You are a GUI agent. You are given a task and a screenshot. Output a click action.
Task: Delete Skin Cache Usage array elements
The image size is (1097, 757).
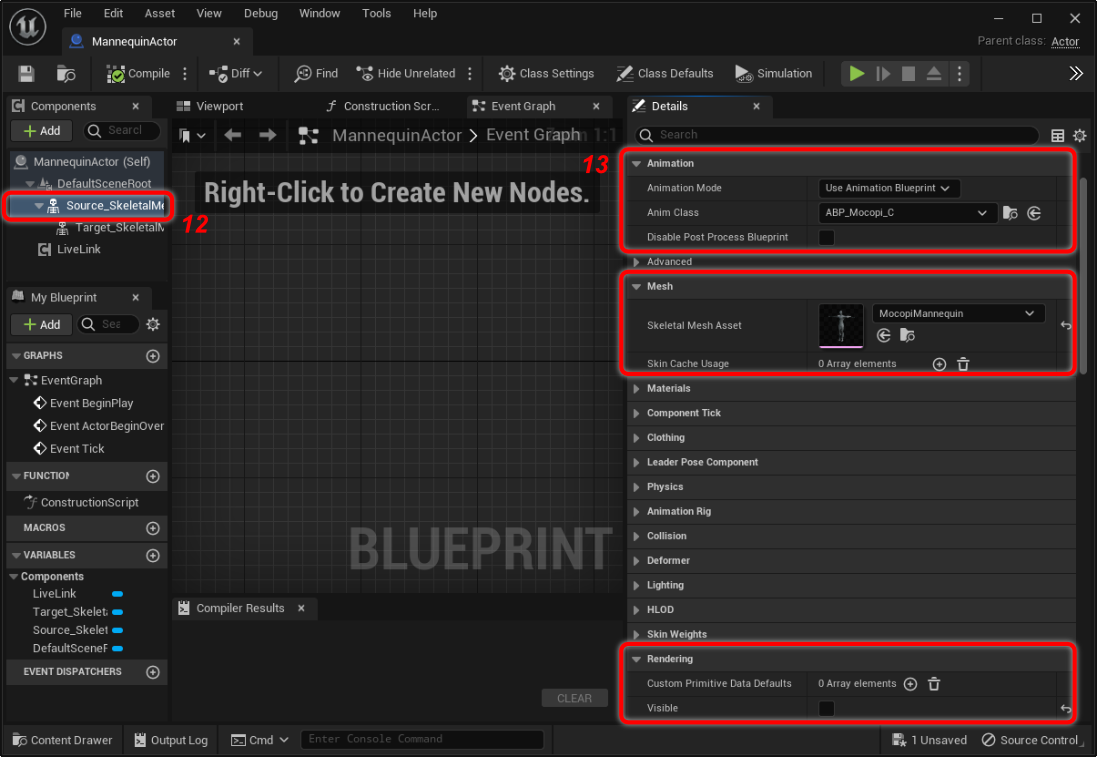click(x=963, y=364)
